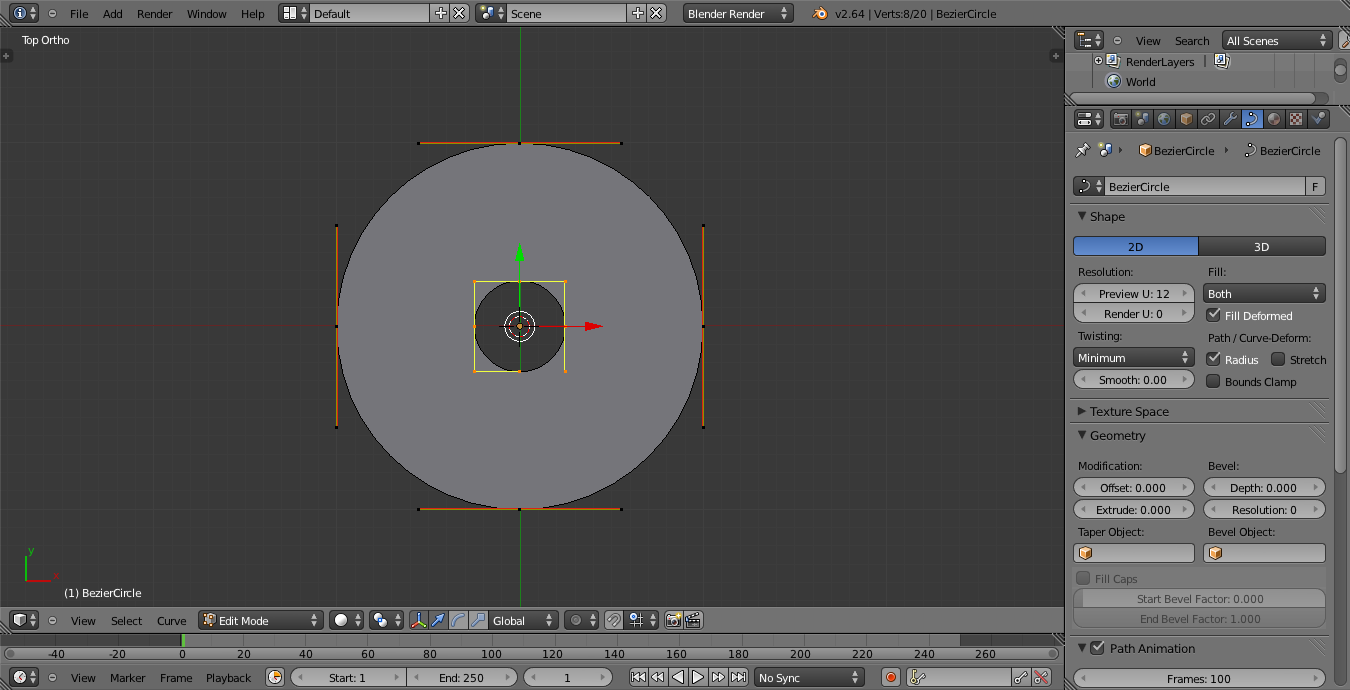The height and width of the screenshot is (690, 1350).
Task: Click the OpenGL render image camera icon
Action: pos(674,620)
